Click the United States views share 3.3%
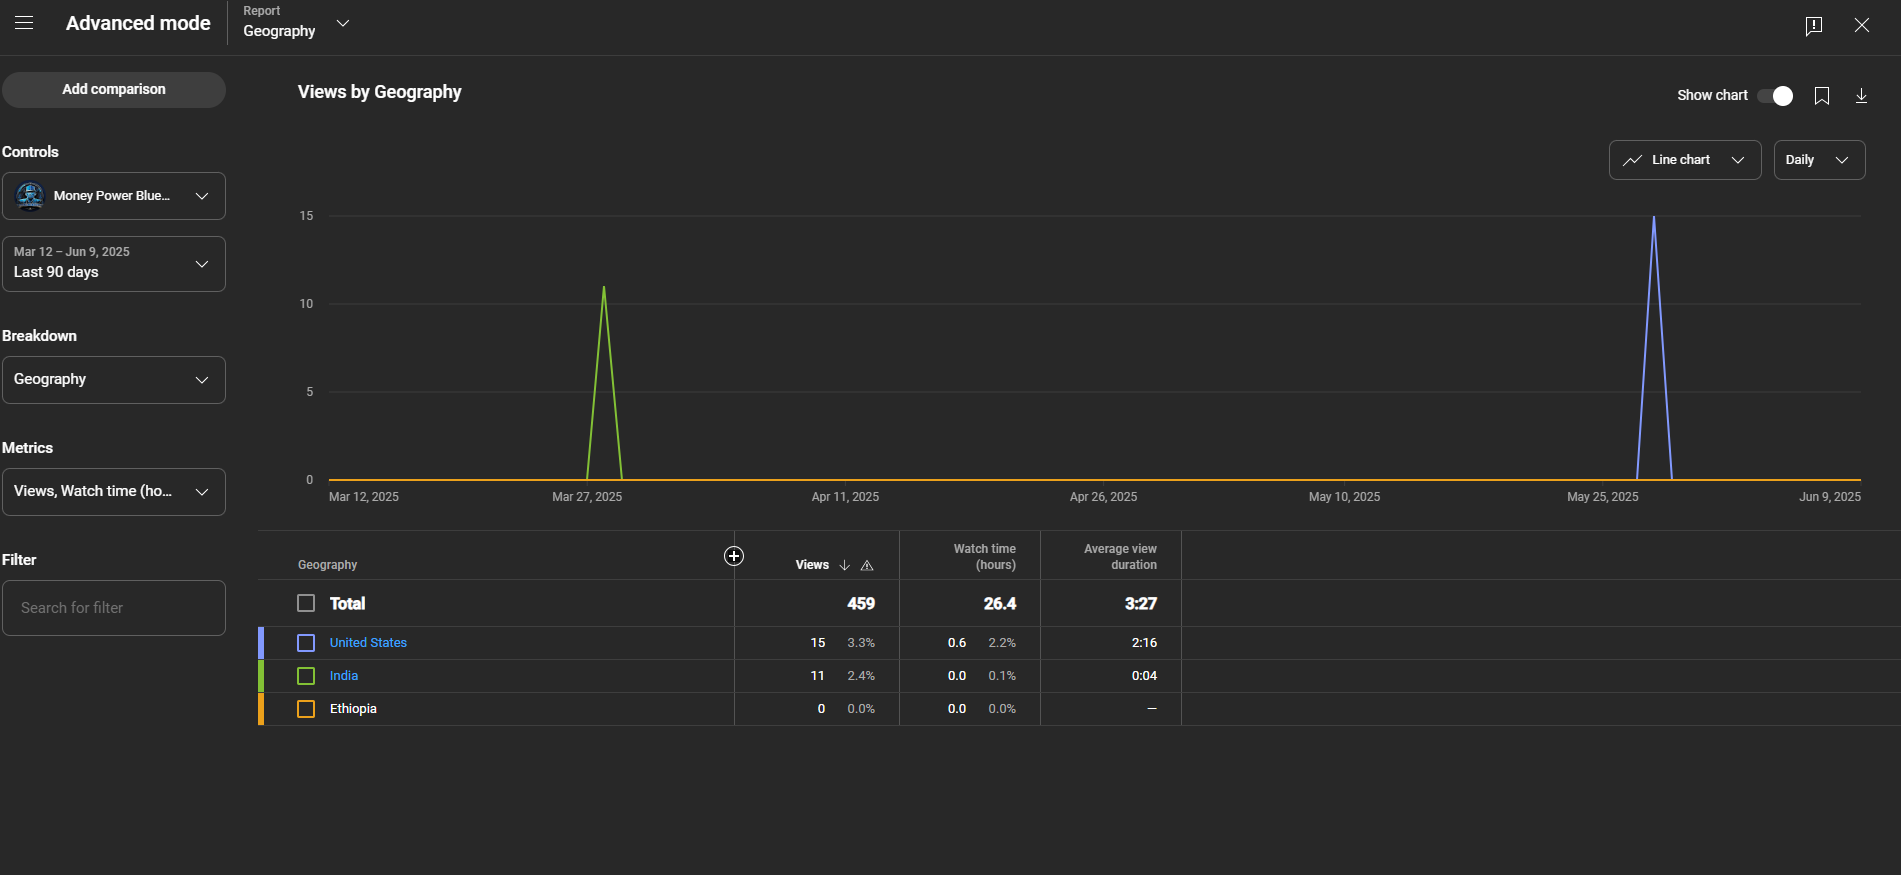 coord(861,643)
